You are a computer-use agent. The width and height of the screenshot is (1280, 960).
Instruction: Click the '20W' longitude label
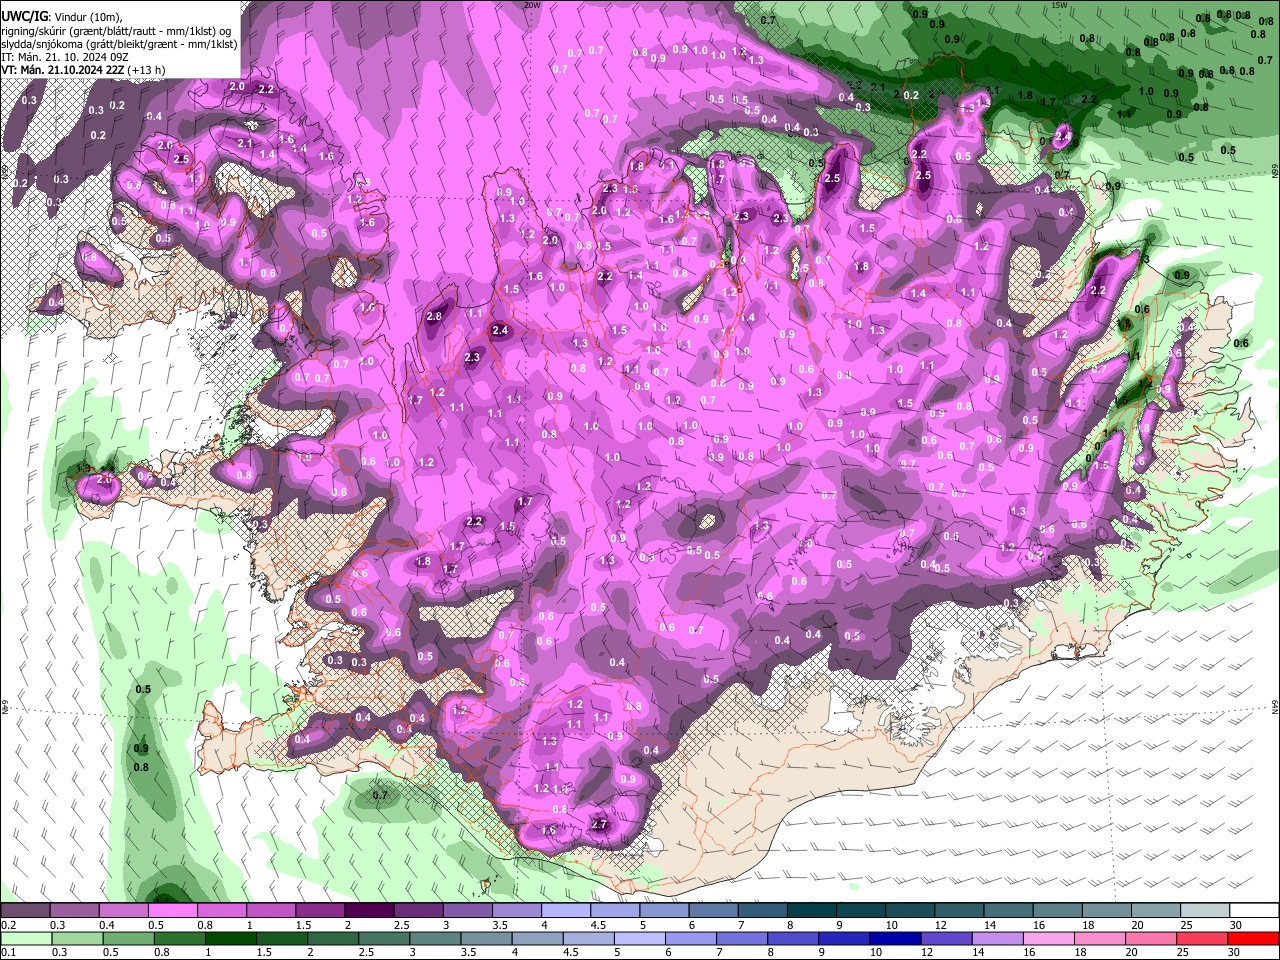532,5
